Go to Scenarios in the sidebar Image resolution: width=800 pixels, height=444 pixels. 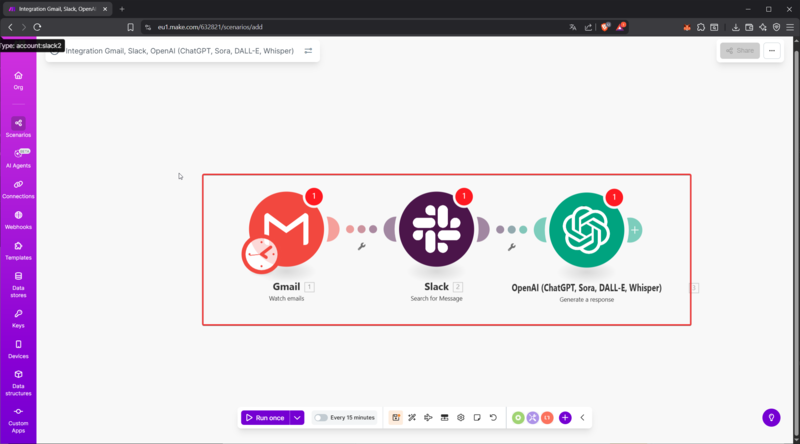[18, 127]
